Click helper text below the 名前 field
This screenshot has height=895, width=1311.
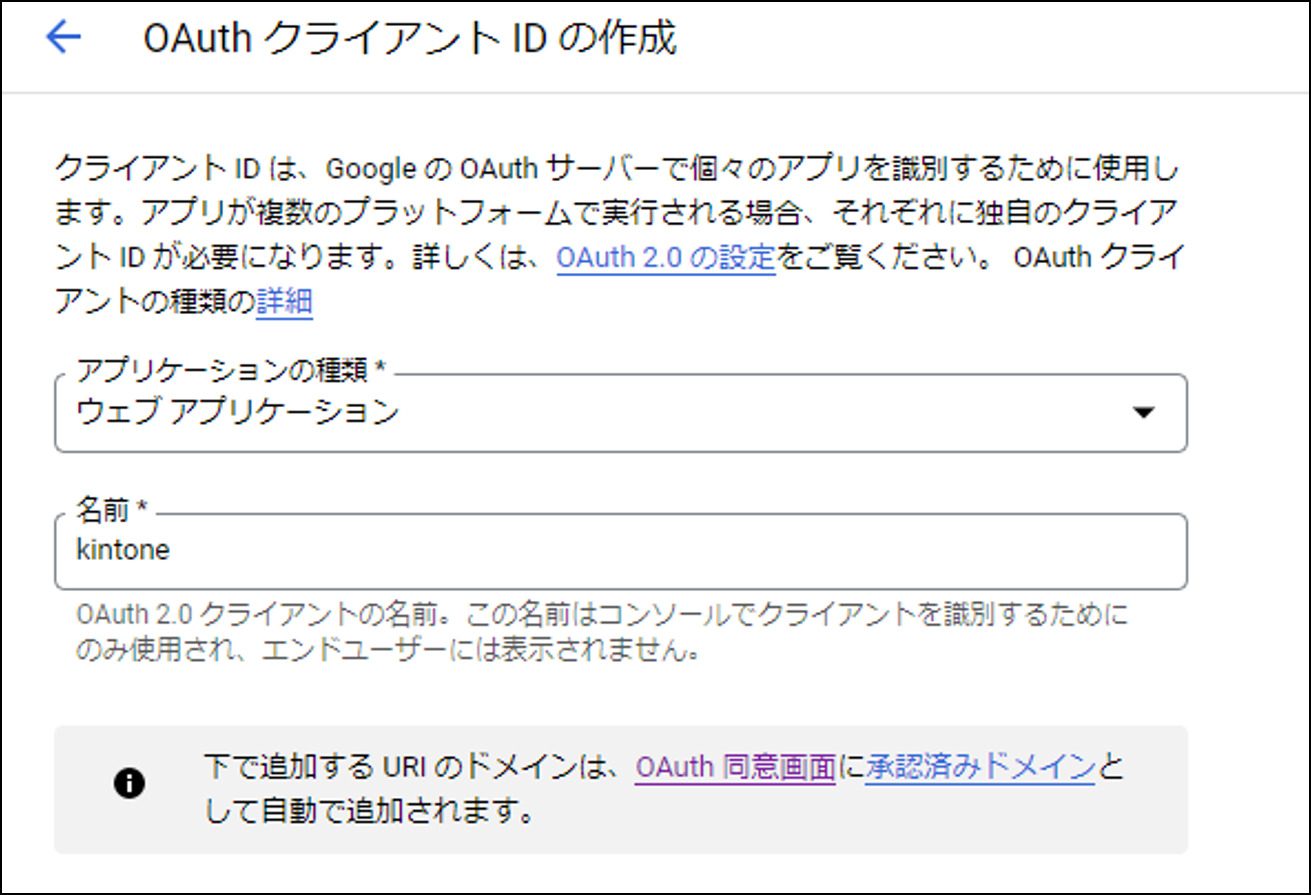click(x=600, y=614)
